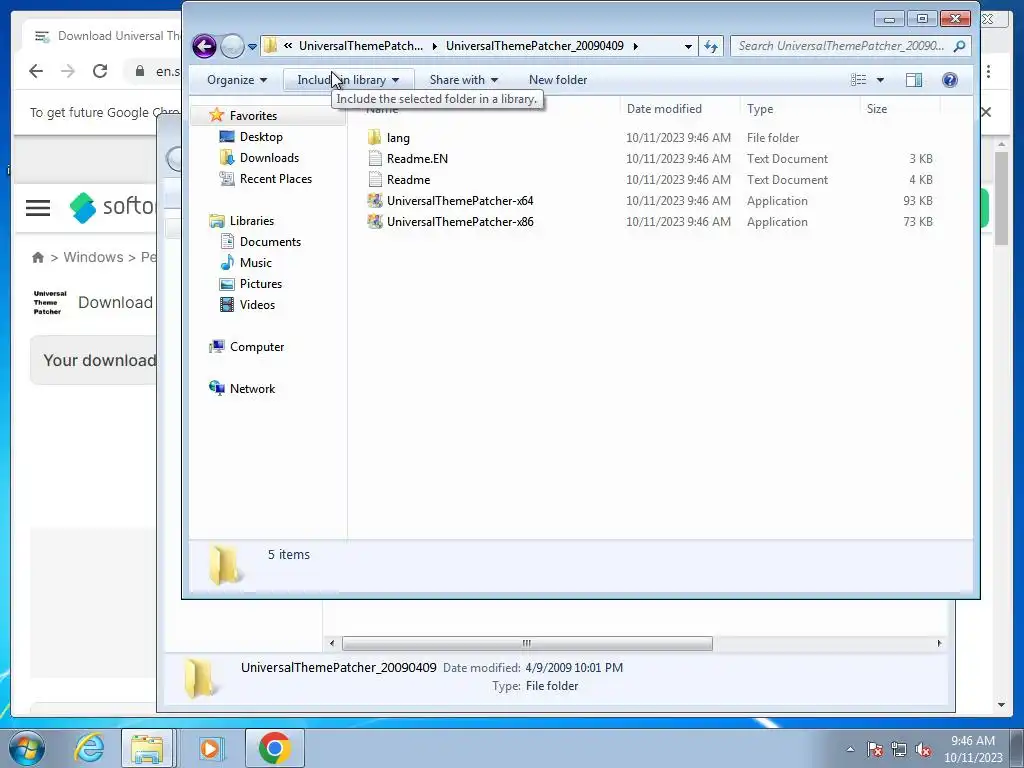Open the Videos library
This screenshot has height=768, width=1024.
(257, 305)
